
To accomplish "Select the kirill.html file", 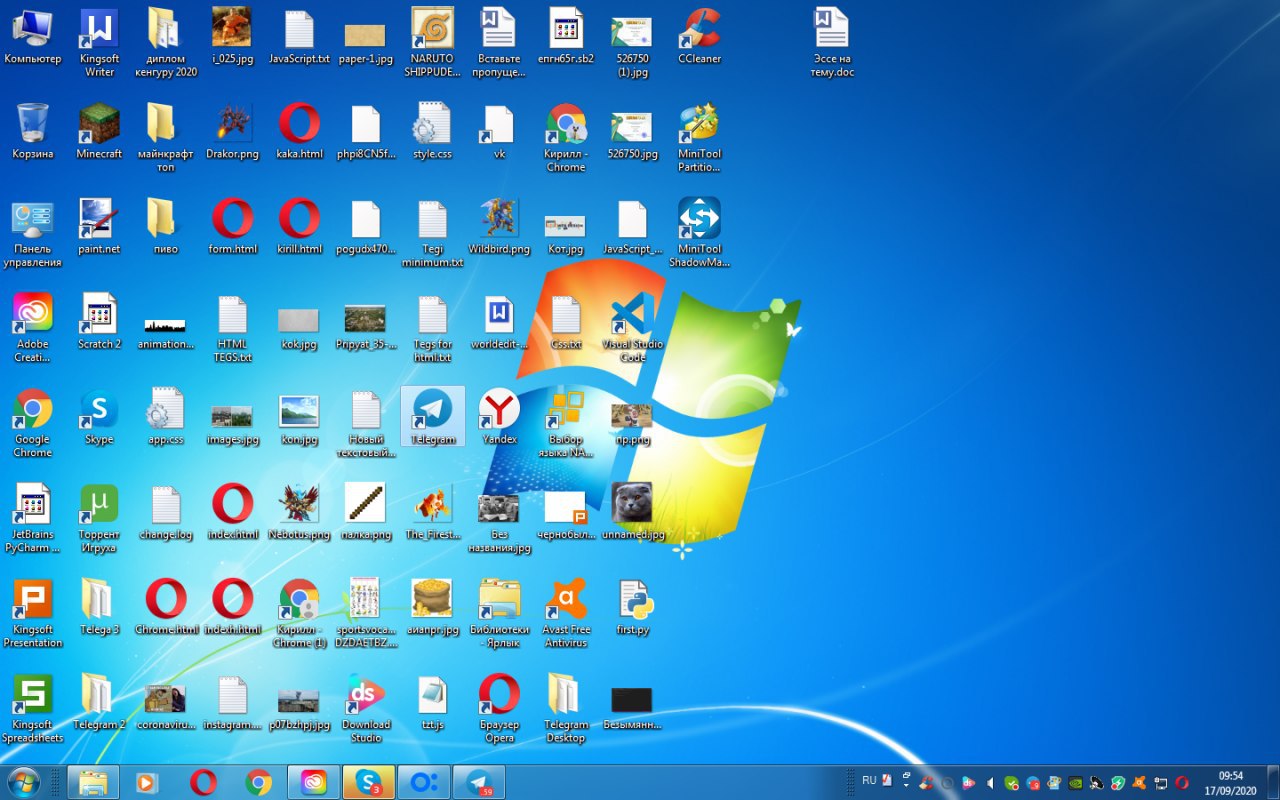I will pyautogui.click(x=299, y=226).
